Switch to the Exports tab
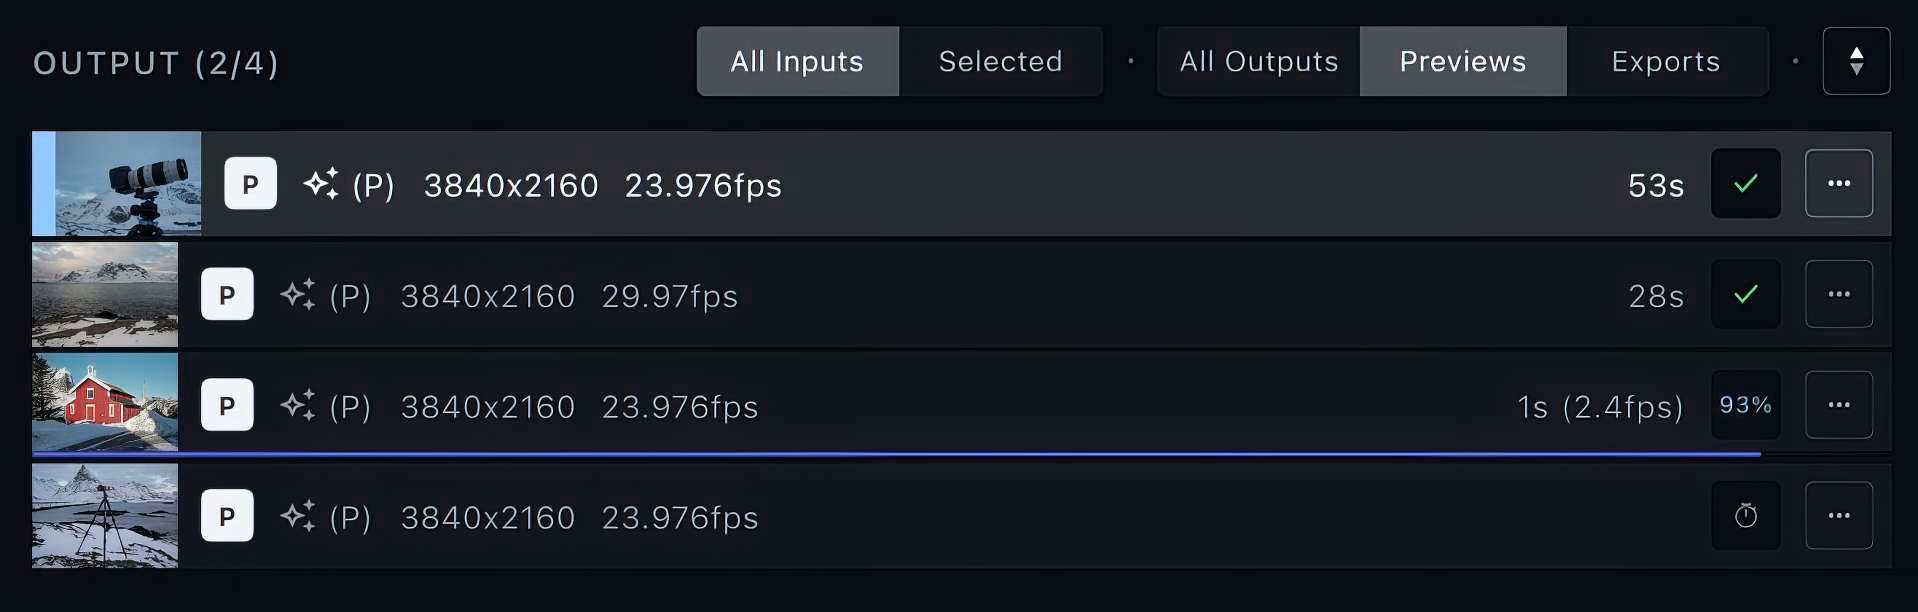Viewport: 1918px width, 612px height. point(1665,61)
